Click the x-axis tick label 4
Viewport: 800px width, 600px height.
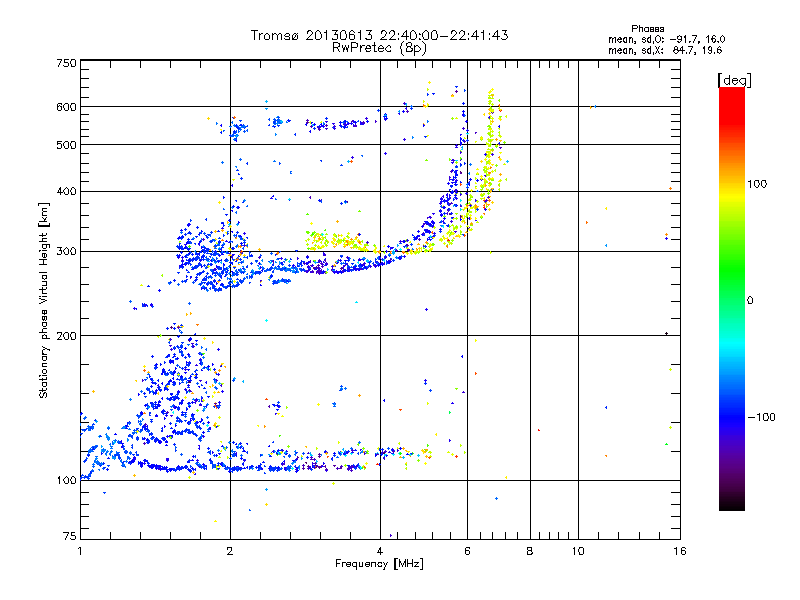tap(380, 551)
